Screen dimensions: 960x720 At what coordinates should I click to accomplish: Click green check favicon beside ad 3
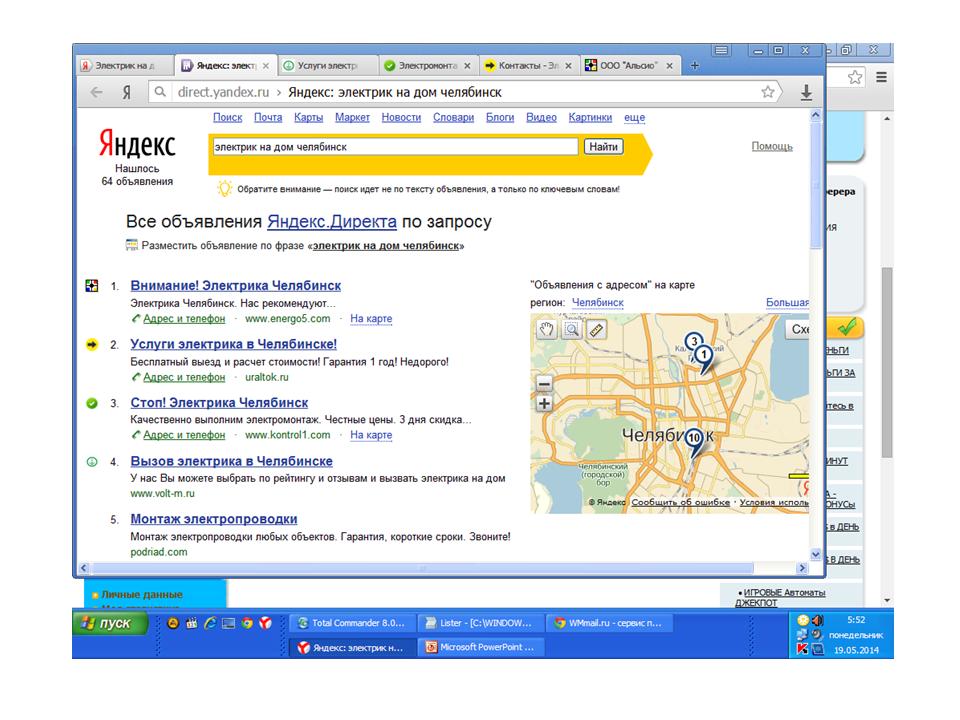92,403
